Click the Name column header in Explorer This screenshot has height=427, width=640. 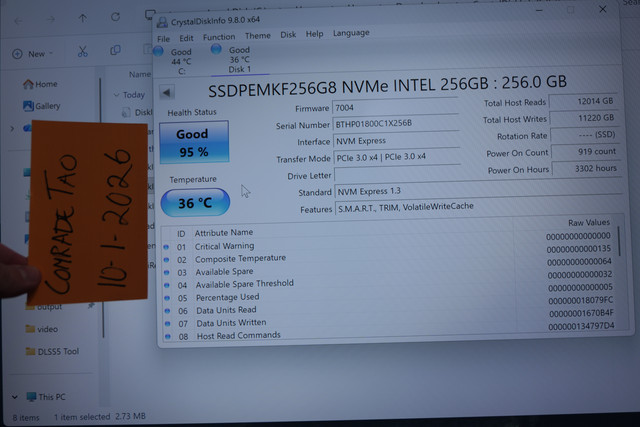tap(140, 74)
